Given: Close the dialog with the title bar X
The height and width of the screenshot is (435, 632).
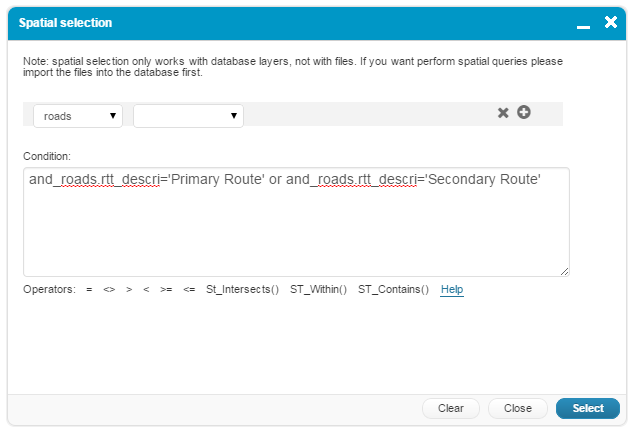Looking at the screenshot, I should [610, 21].
